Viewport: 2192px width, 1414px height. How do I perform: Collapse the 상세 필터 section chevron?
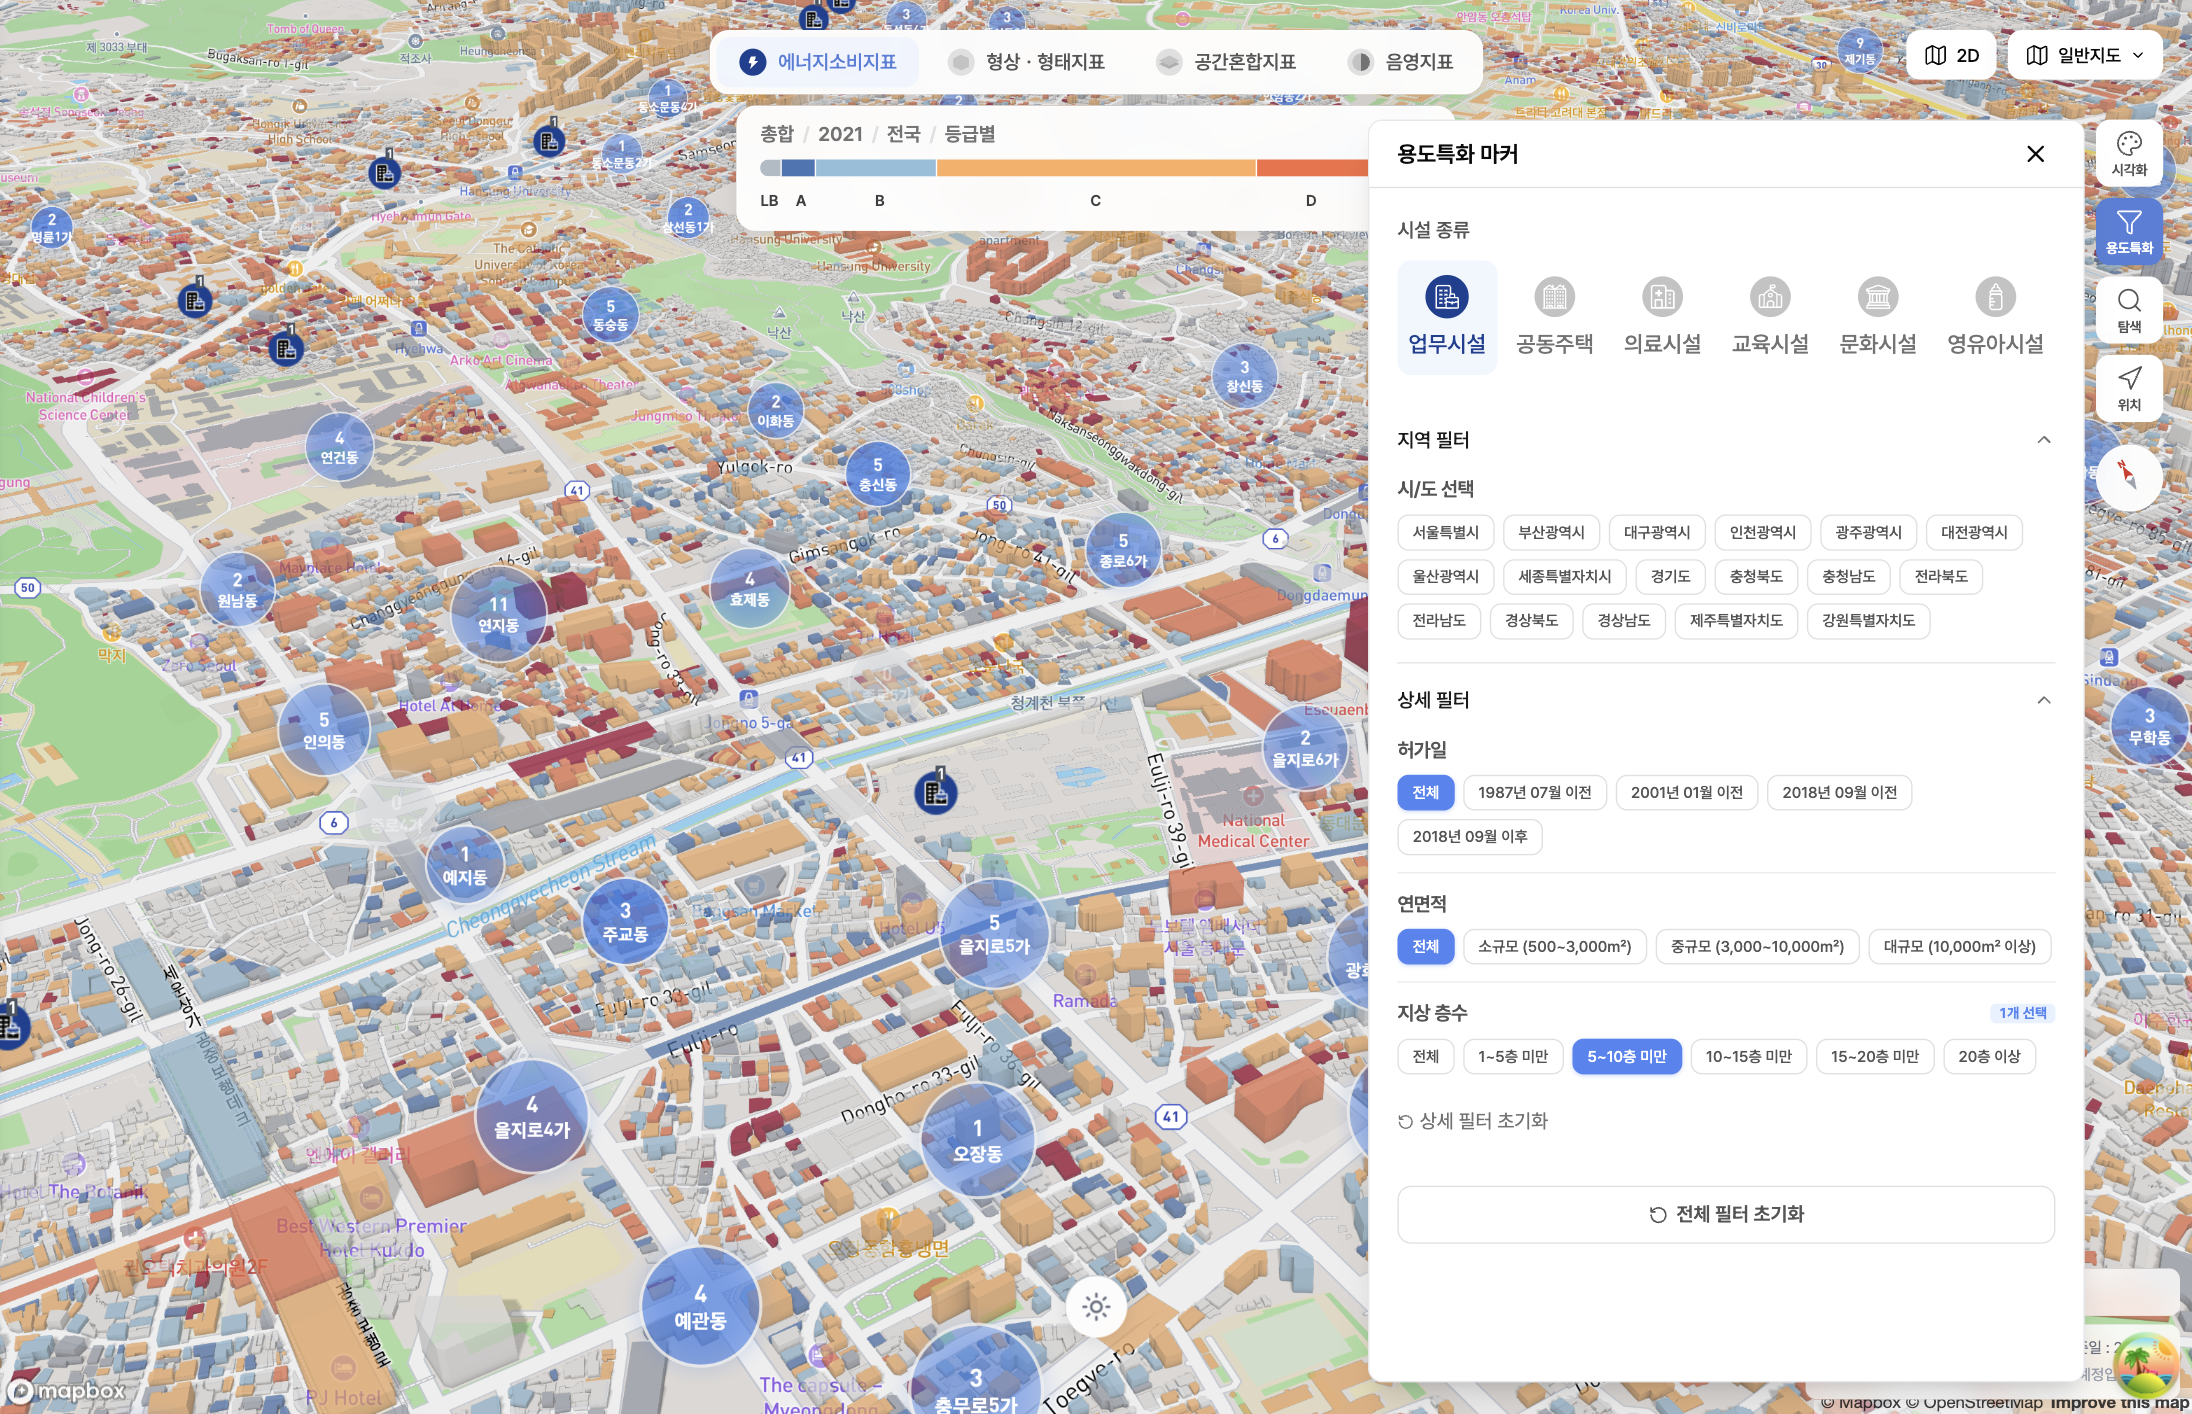pos(2043,700)
